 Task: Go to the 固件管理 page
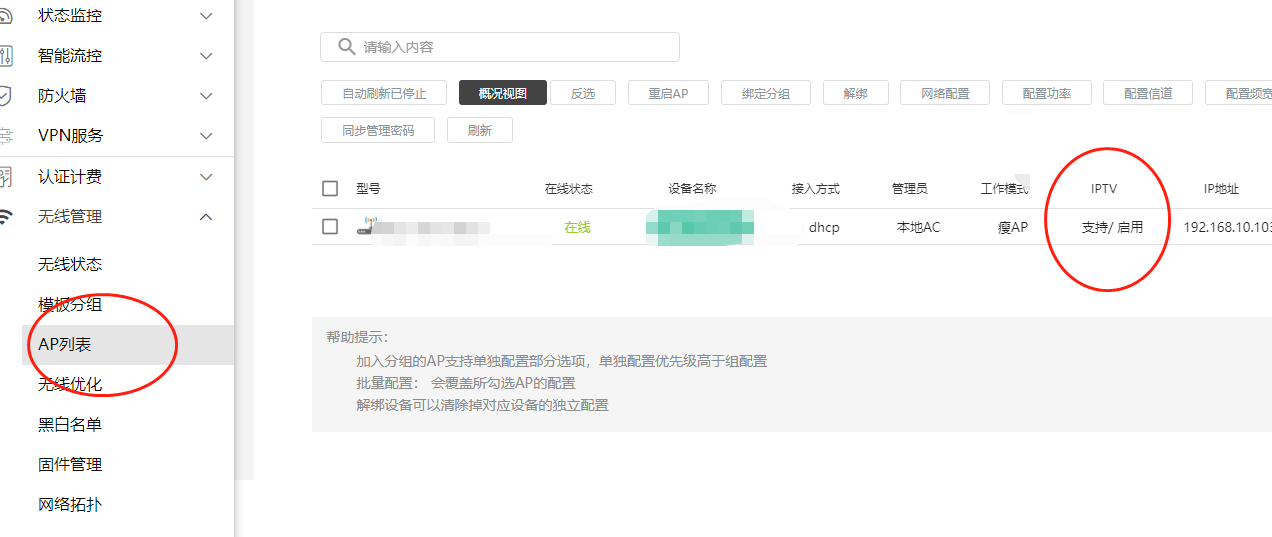[x=70, y=464]
